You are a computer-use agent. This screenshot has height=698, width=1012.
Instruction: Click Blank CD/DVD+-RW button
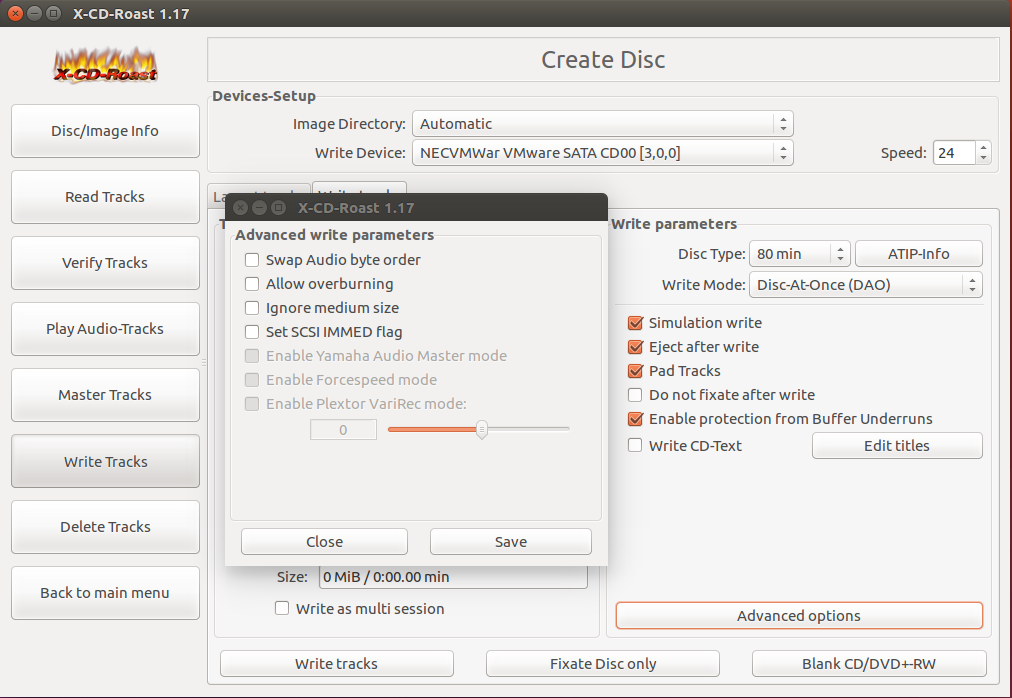869,664
